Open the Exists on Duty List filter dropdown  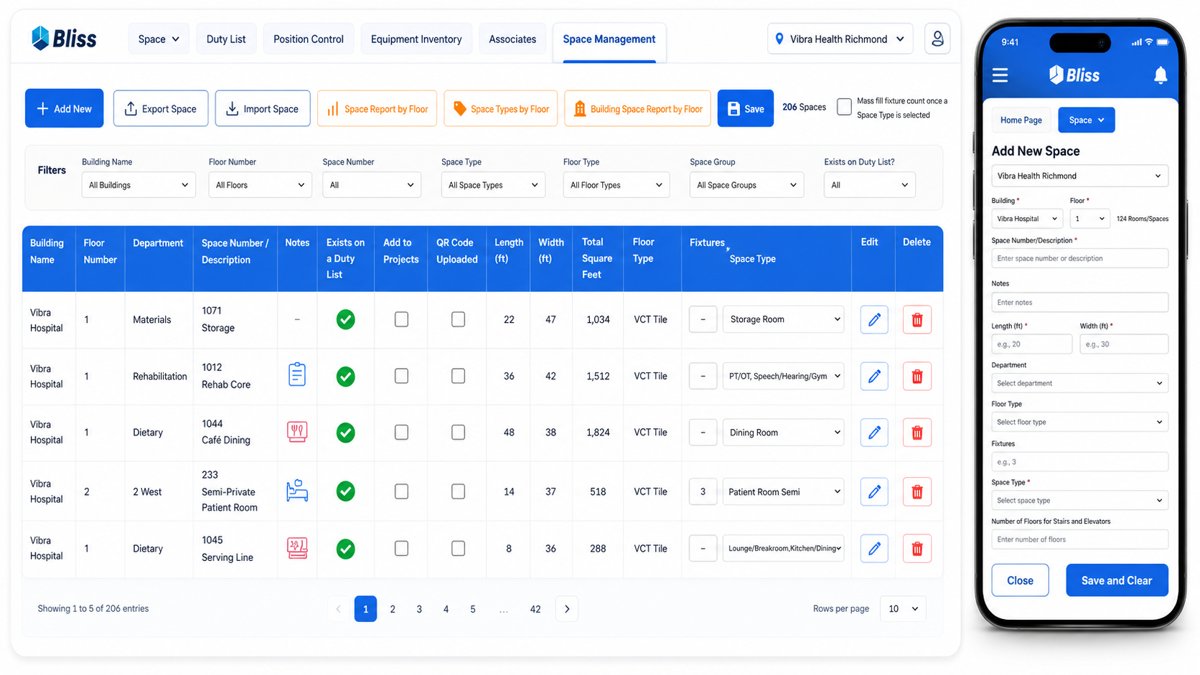869,185
